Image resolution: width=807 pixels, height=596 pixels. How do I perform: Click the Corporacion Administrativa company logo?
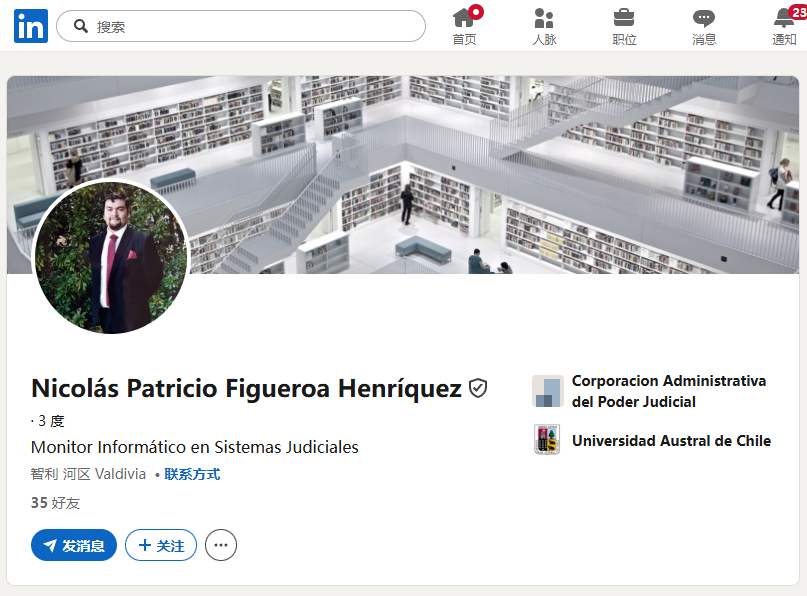(x=548, y=391)
